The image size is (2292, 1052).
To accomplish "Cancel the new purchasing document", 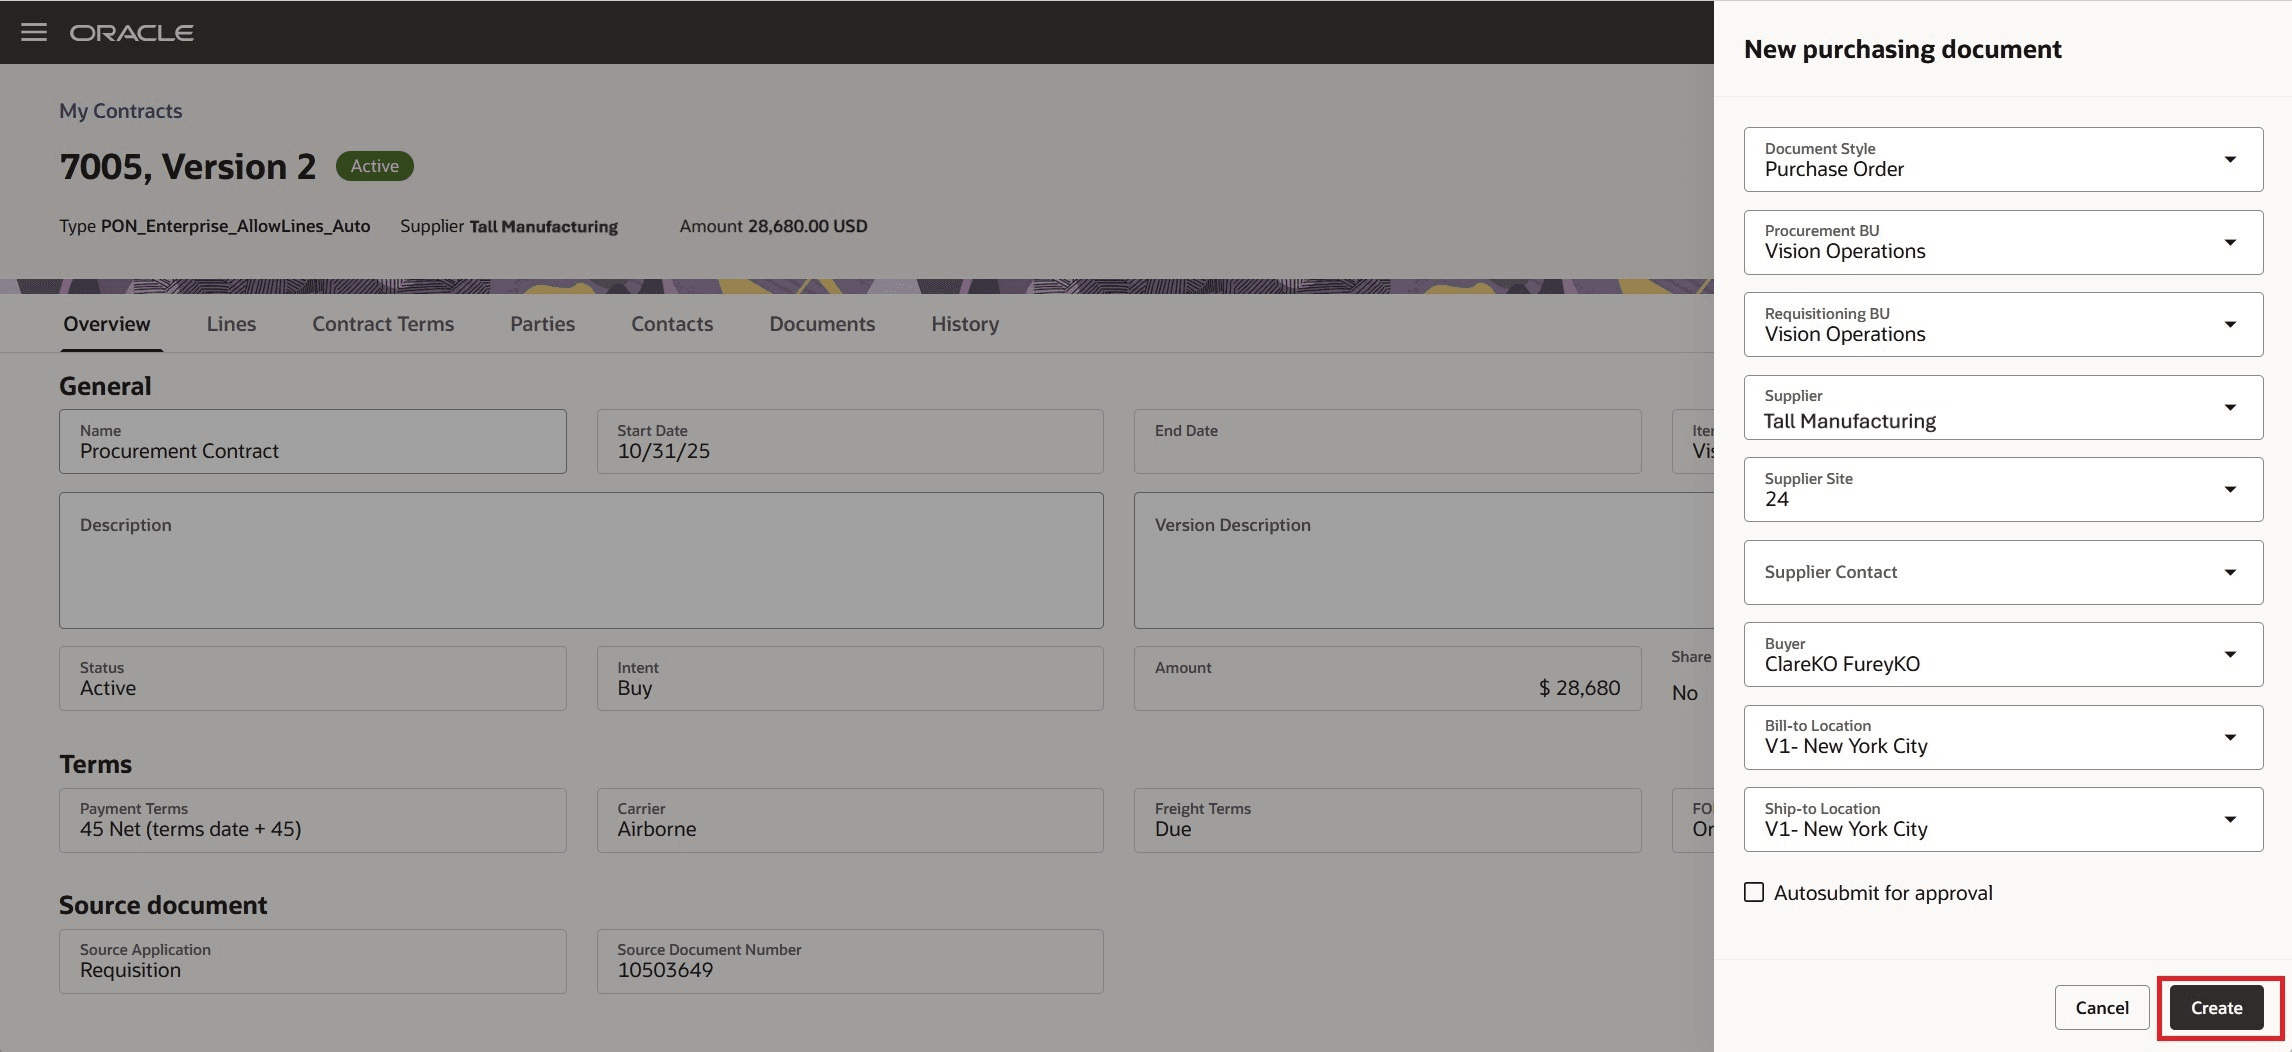I will pyautogui.click(x=2102, y=1007).
